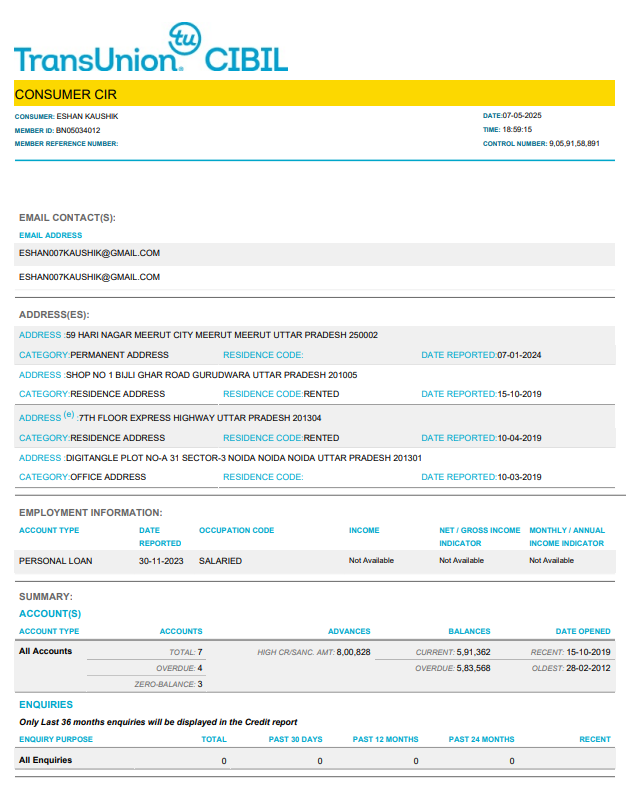
Task: Click the circular tu emblem in the logo
Action: [184, 38]
